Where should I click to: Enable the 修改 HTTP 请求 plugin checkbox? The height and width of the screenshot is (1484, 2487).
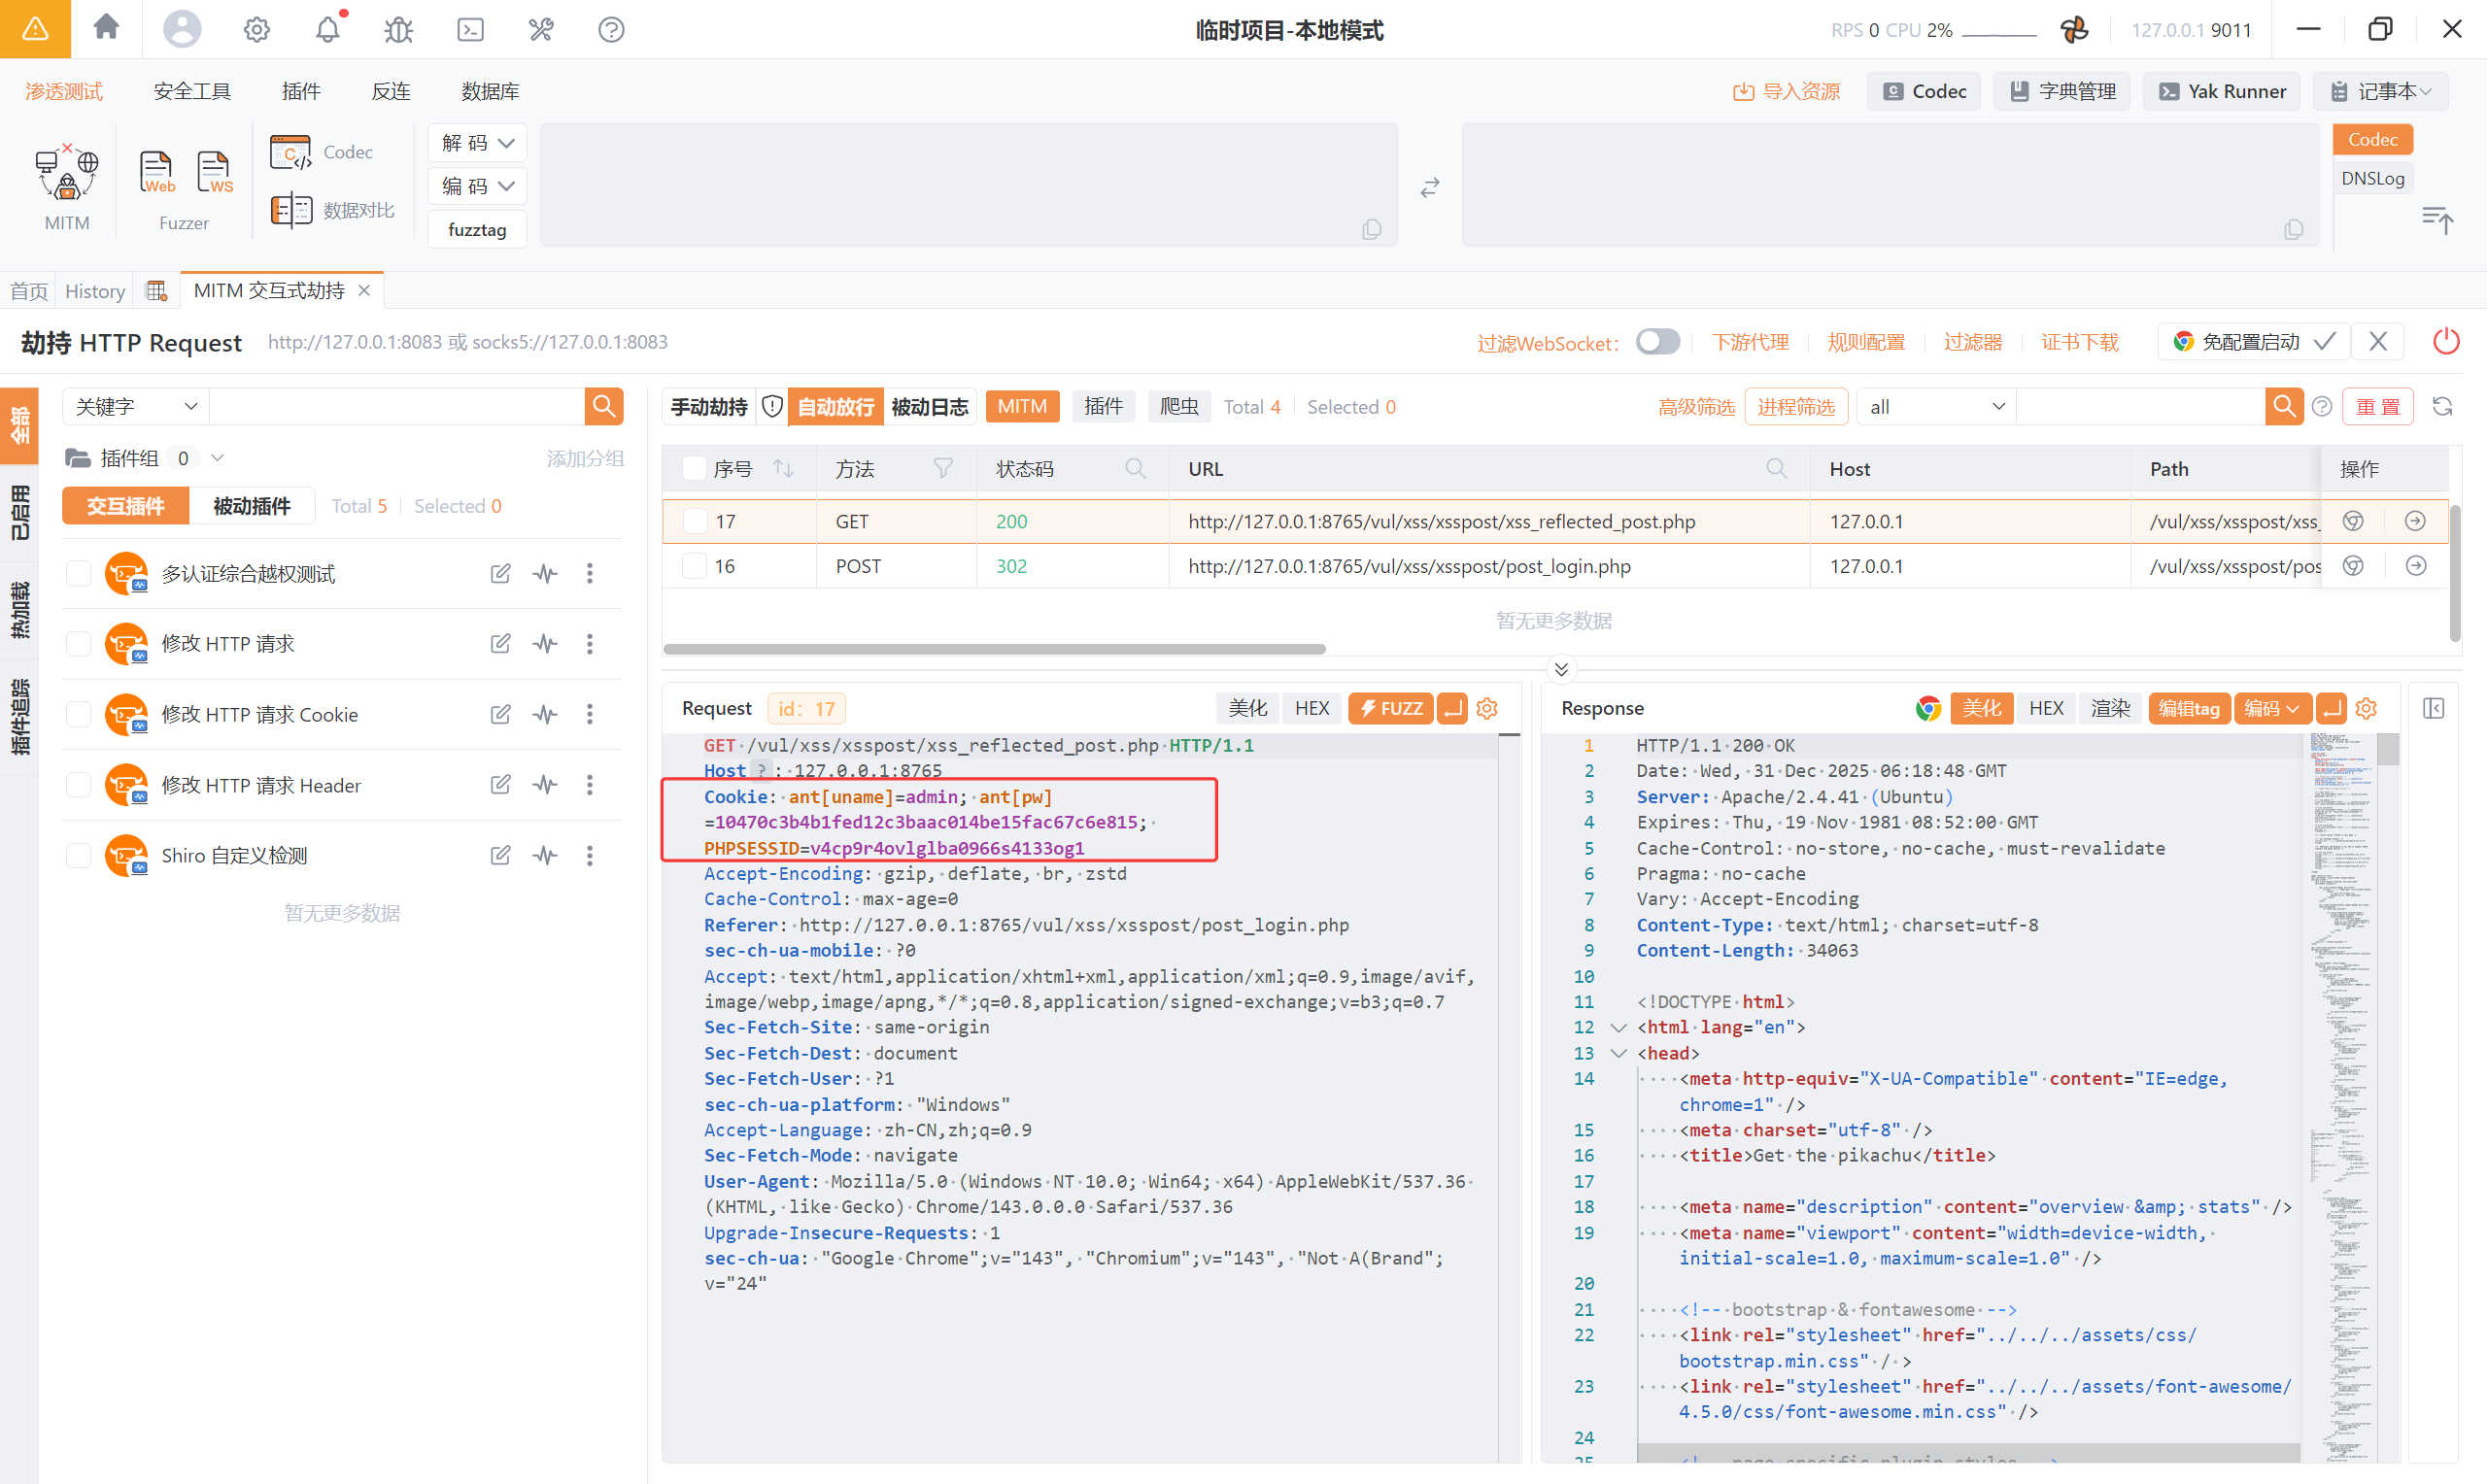[x=79, y=644]
